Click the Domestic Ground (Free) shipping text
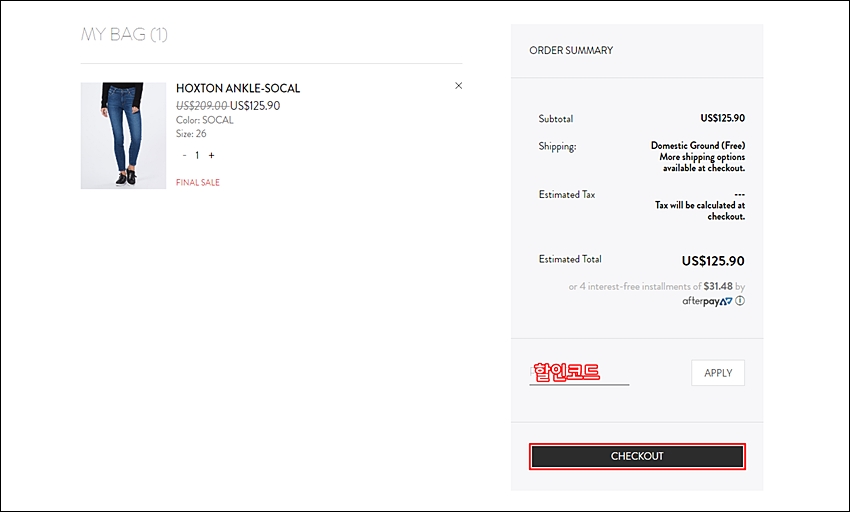 698,145
